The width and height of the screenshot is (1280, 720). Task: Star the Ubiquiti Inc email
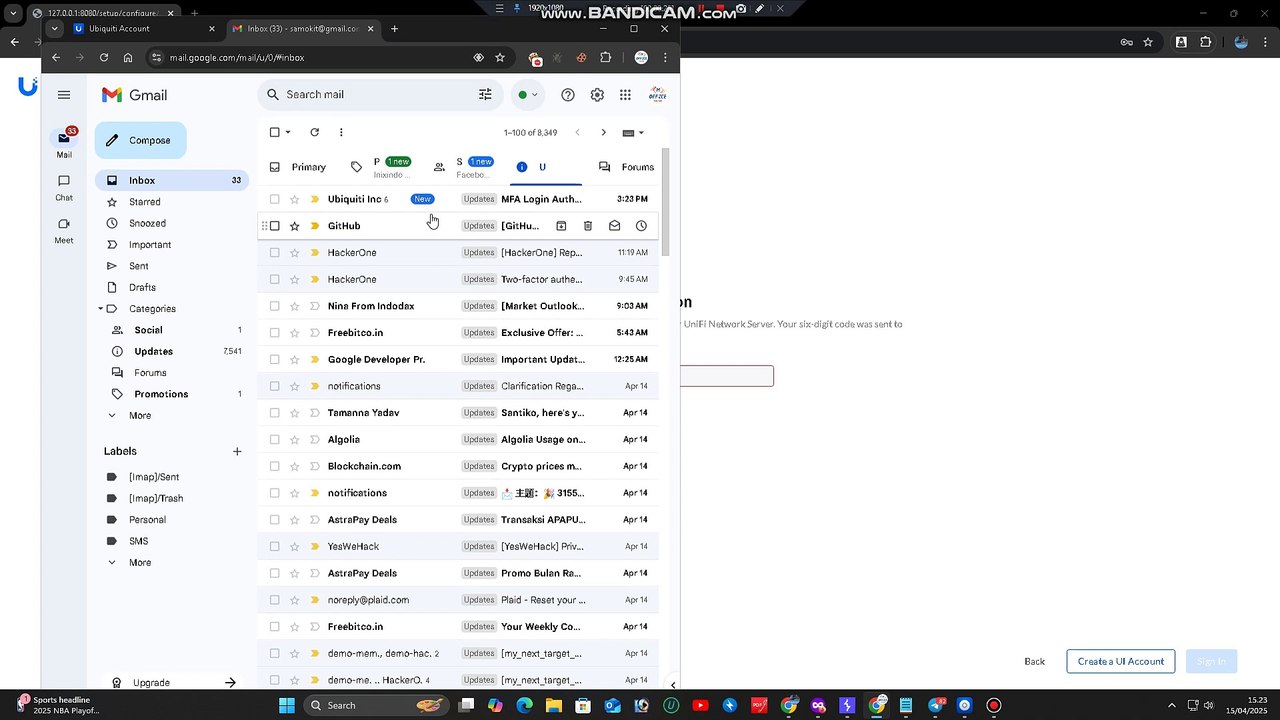[294, 199]
